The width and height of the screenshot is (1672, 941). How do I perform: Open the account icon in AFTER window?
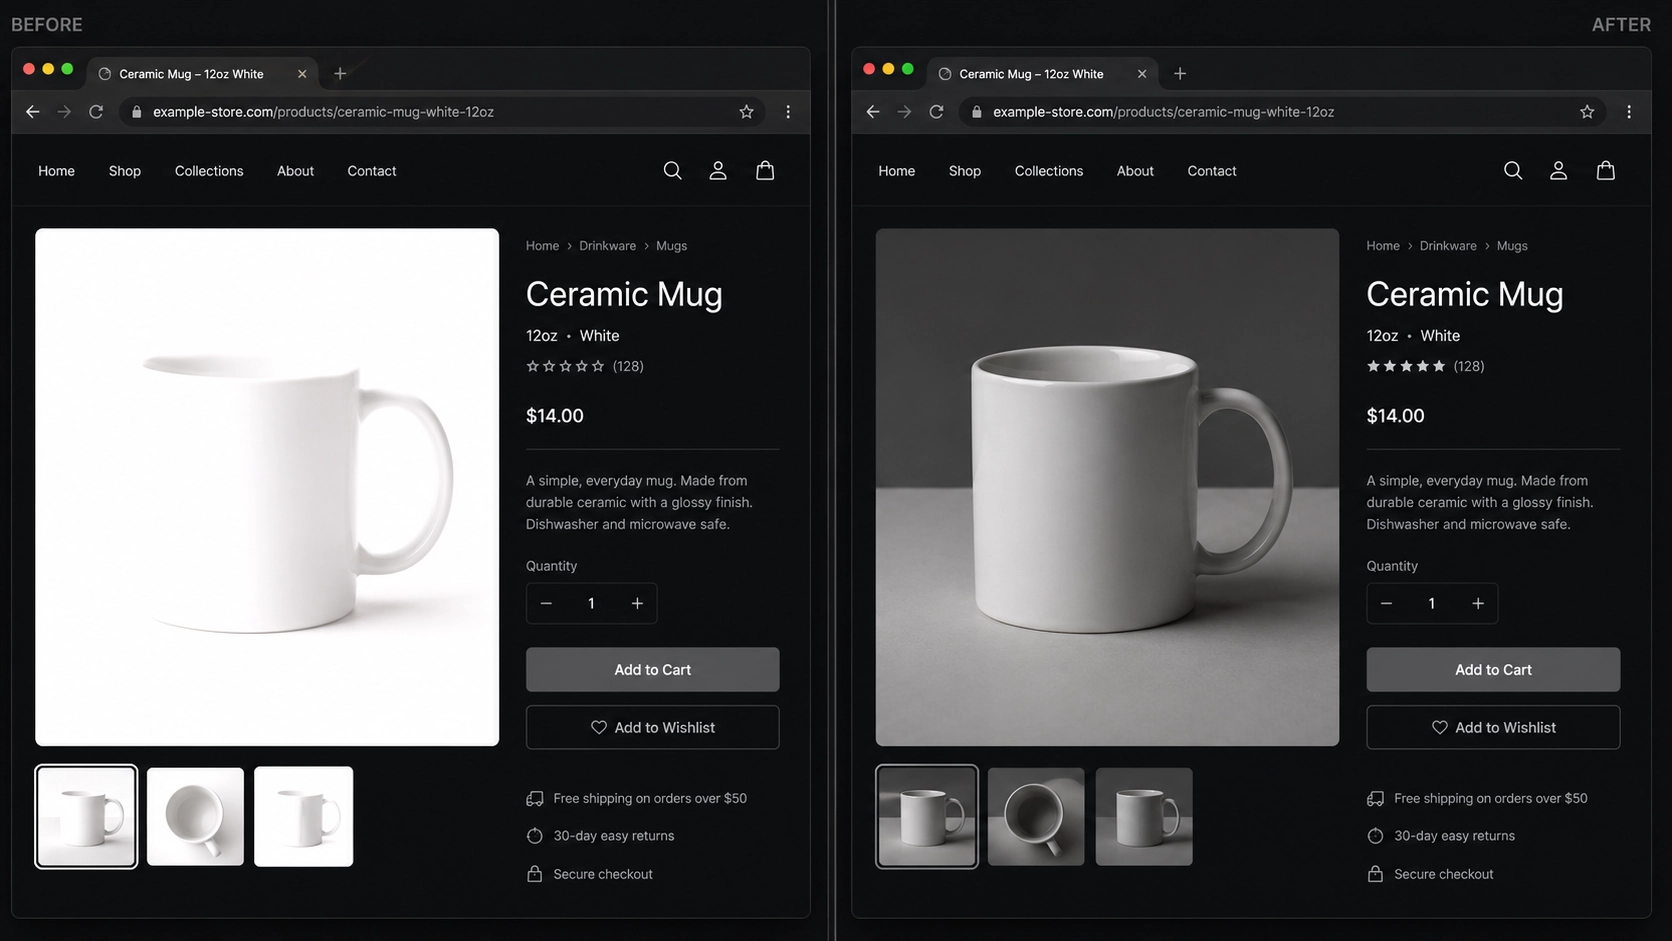point(1558,171)
